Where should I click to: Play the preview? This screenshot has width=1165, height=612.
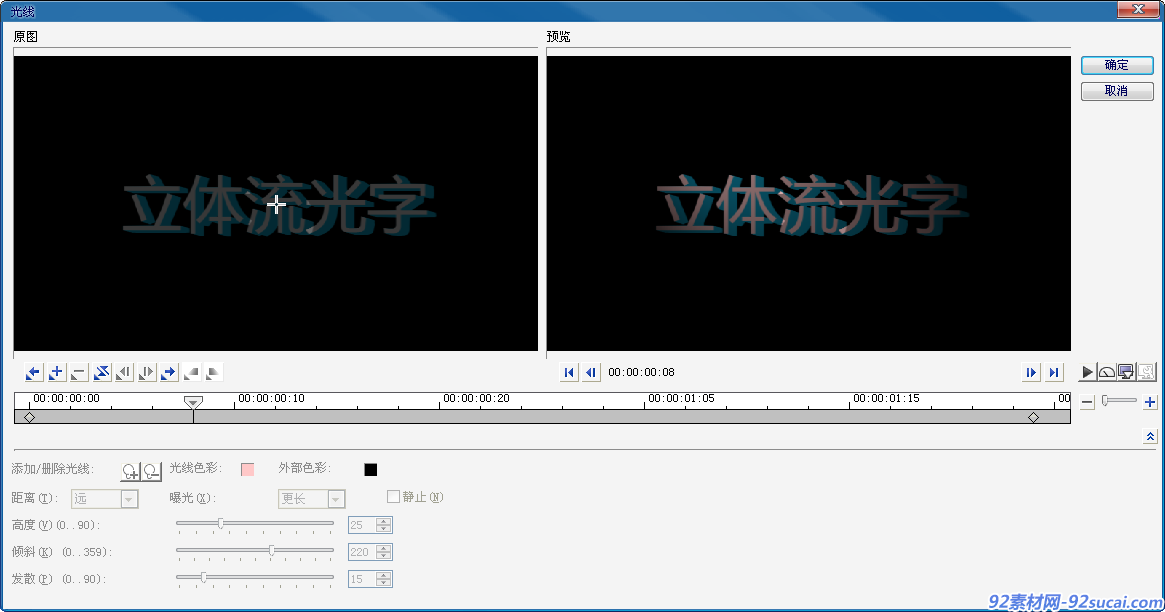click(x=1087, y=372)
